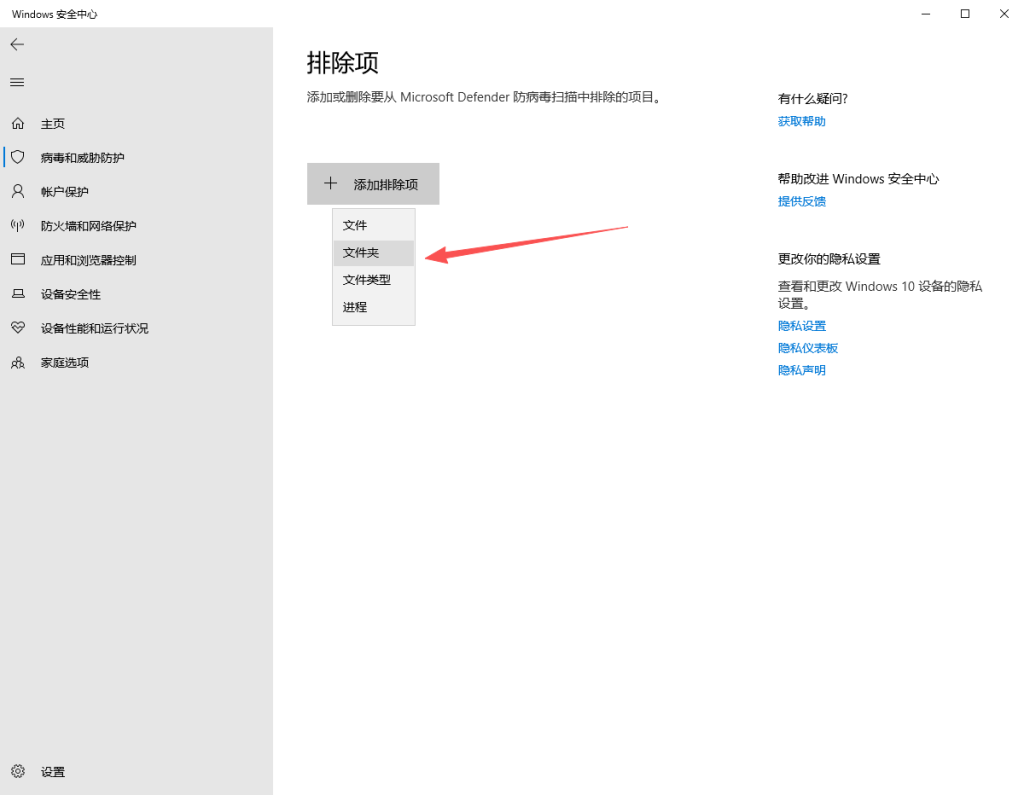The height and width of the screenshot is (795, 1024).
Task: Open the 获取帮助 link
Action: tap(802, 121)
